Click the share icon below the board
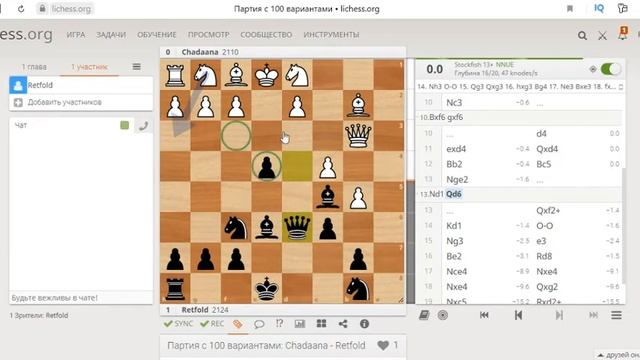Viewport: 640px width, 360px height. [x=343, y=324]
